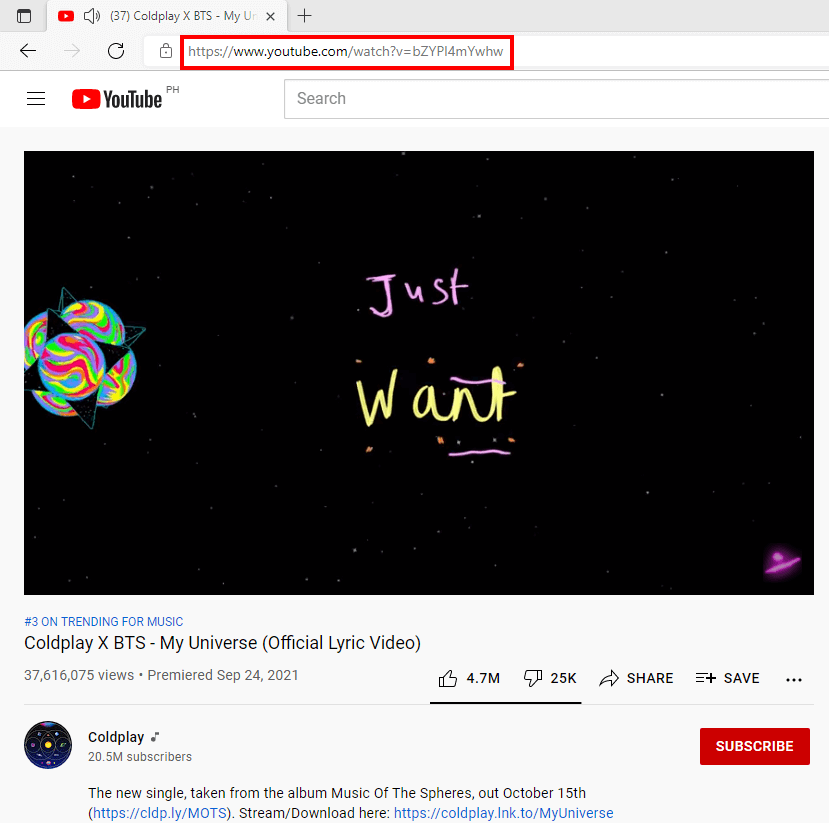Select the YouTube URL in the address bar
The width and height of the screenshot is (829, 823).
click(x=346, y=51)
